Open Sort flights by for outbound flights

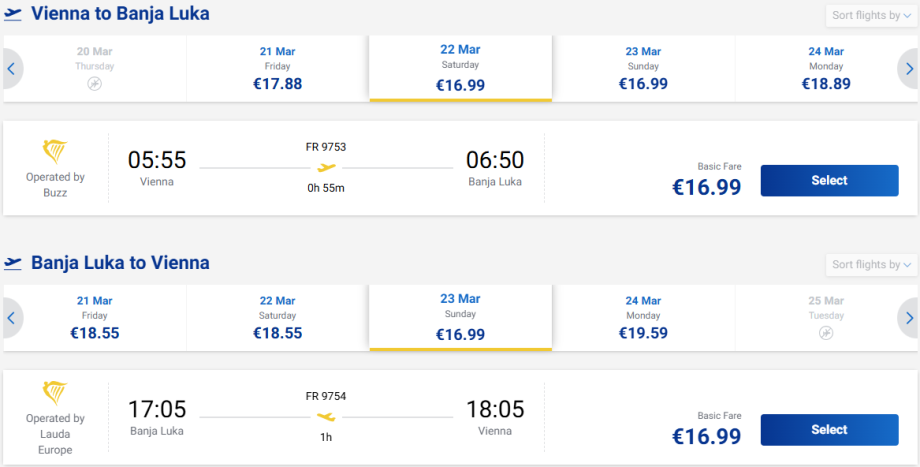click(x=871, y=15)
